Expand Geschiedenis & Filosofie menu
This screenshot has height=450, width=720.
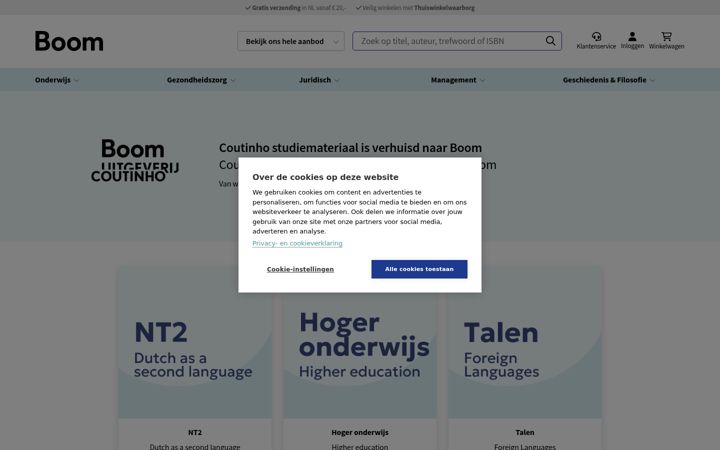pyautogui.click(x=608, y=80)
